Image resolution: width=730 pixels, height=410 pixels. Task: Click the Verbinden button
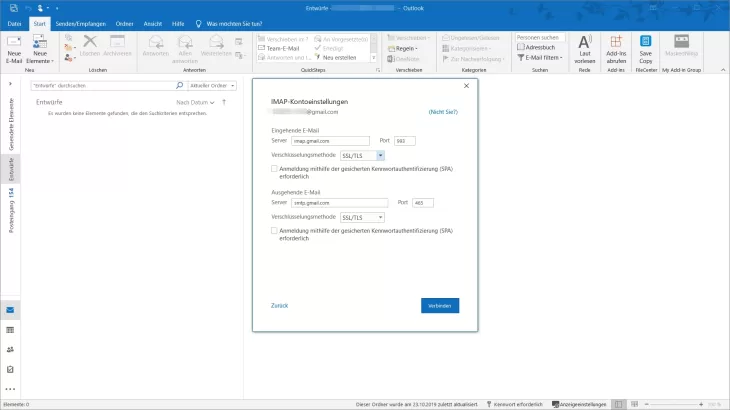440,305
